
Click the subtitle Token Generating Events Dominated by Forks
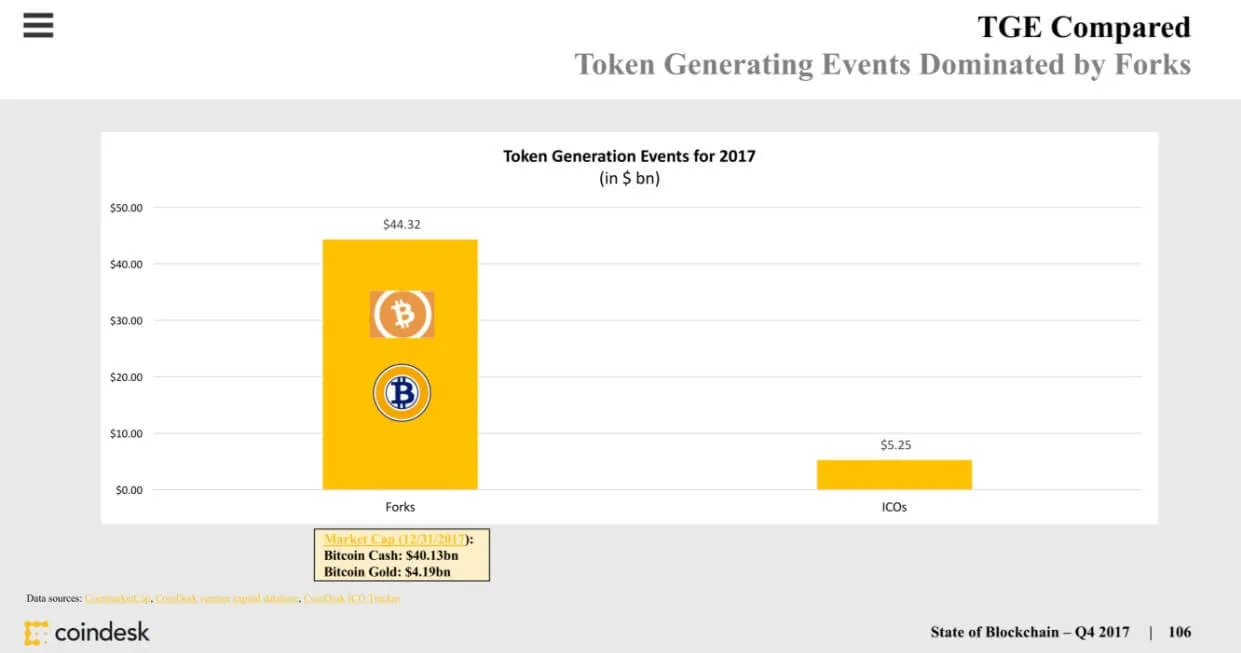point(882,65)
